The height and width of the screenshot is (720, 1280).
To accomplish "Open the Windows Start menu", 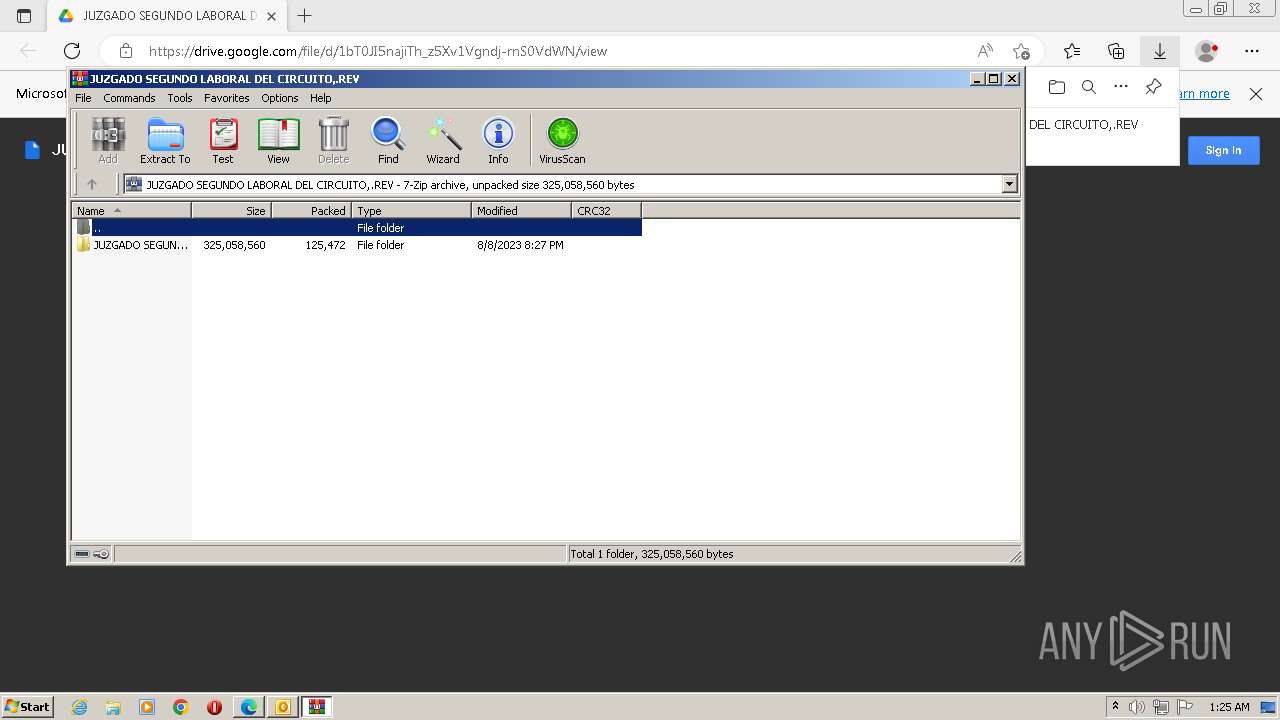I will pyautogui.click(x=27, y=707).
